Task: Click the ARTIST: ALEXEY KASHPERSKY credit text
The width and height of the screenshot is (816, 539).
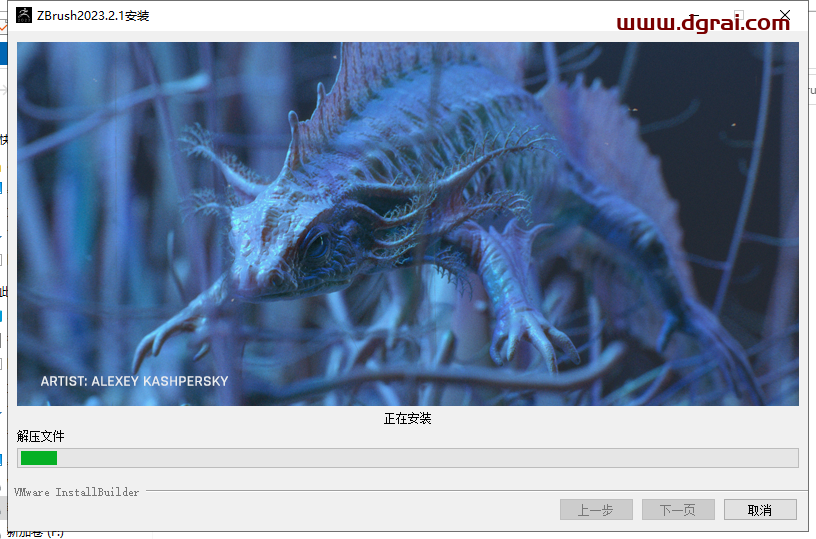Action: click(x=134, y=381)
